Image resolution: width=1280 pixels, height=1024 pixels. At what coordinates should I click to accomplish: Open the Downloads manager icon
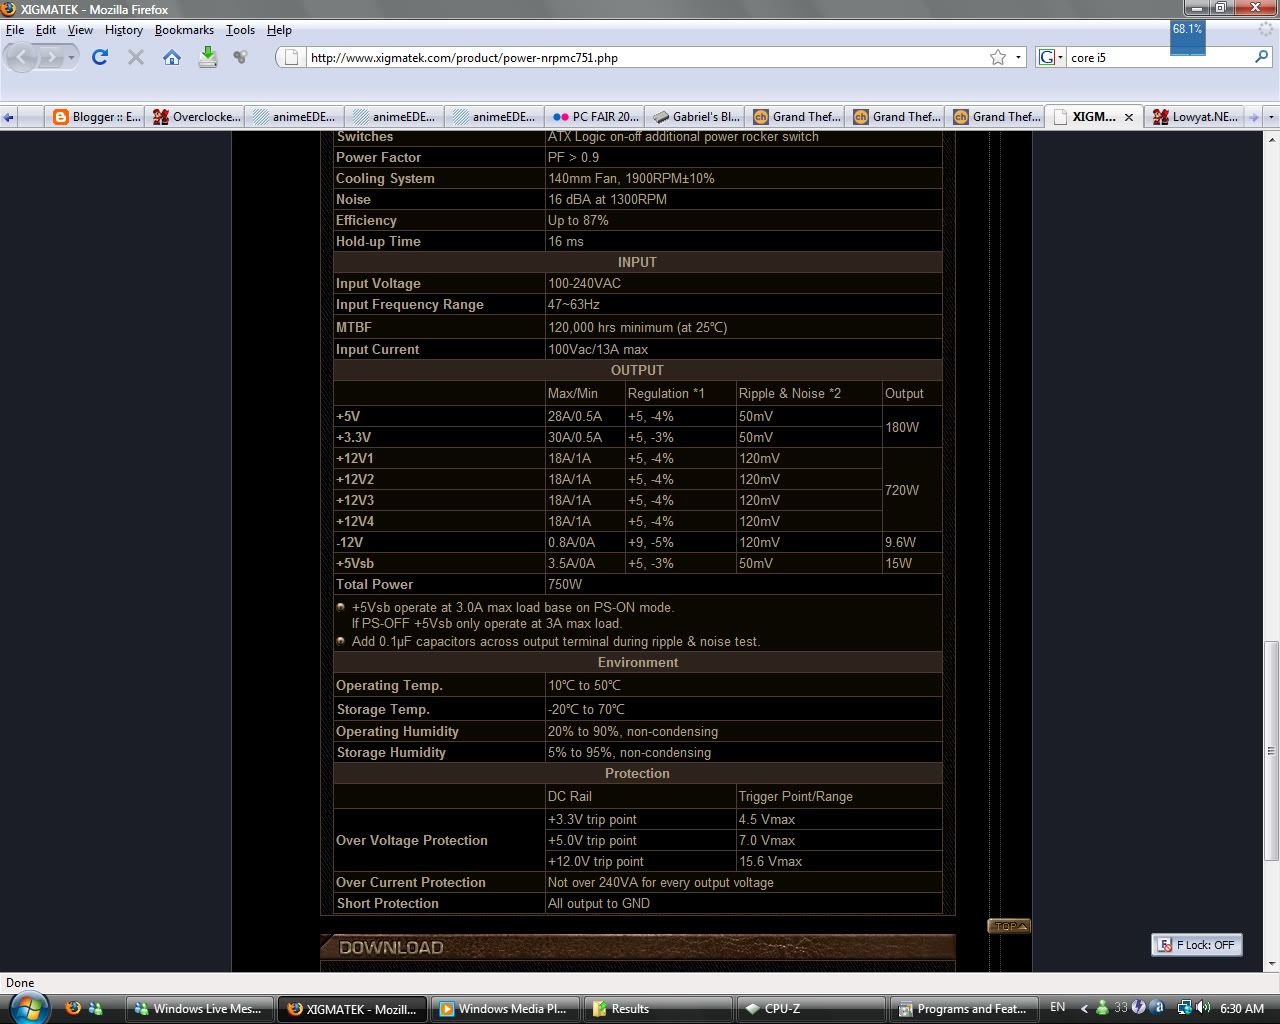pyautogui.click(x=207, y=57)
